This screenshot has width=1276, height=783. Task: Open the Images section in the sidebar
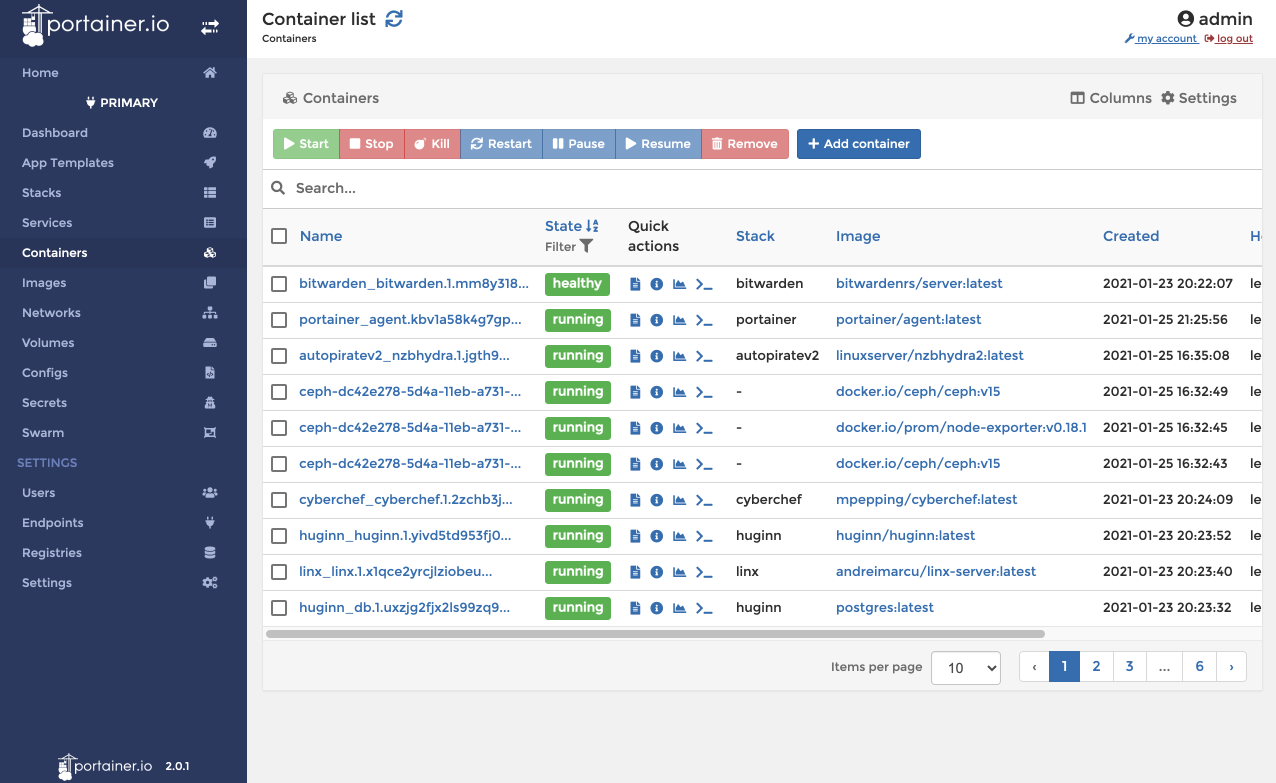tap(46, 282)
